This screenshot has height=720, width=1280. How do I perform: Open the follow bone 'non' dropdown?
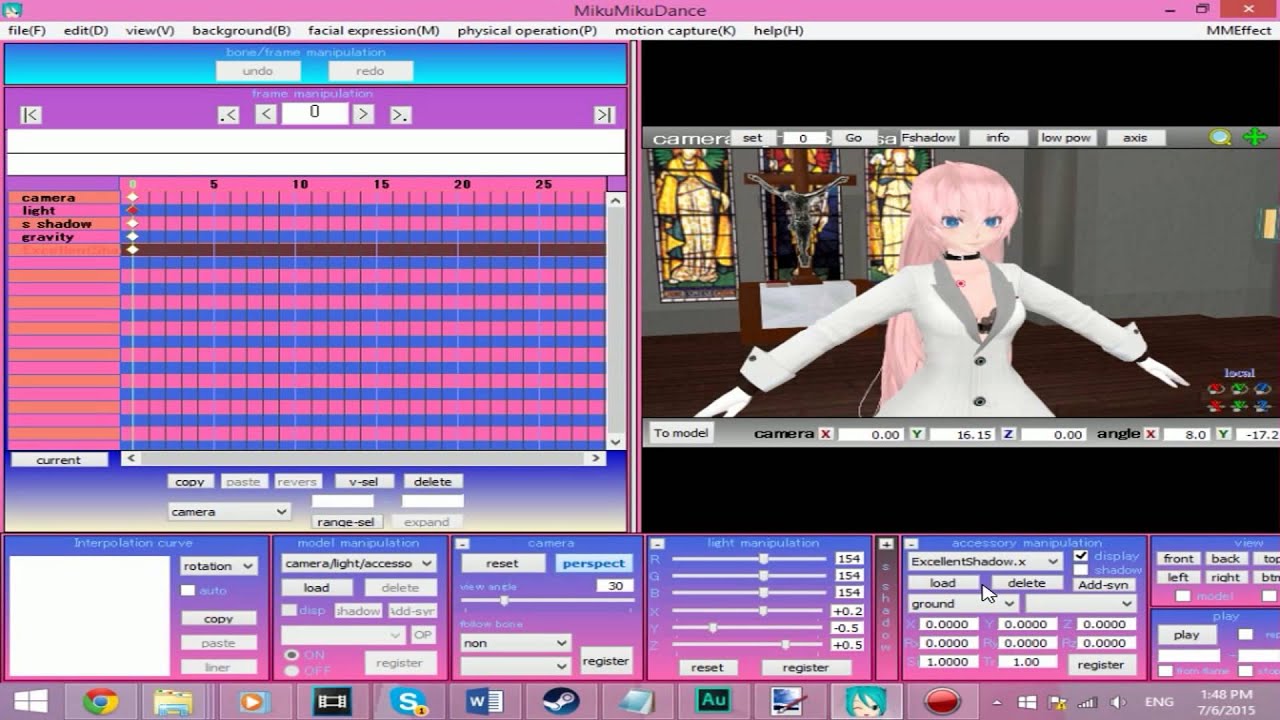click(x=515, y=643)
